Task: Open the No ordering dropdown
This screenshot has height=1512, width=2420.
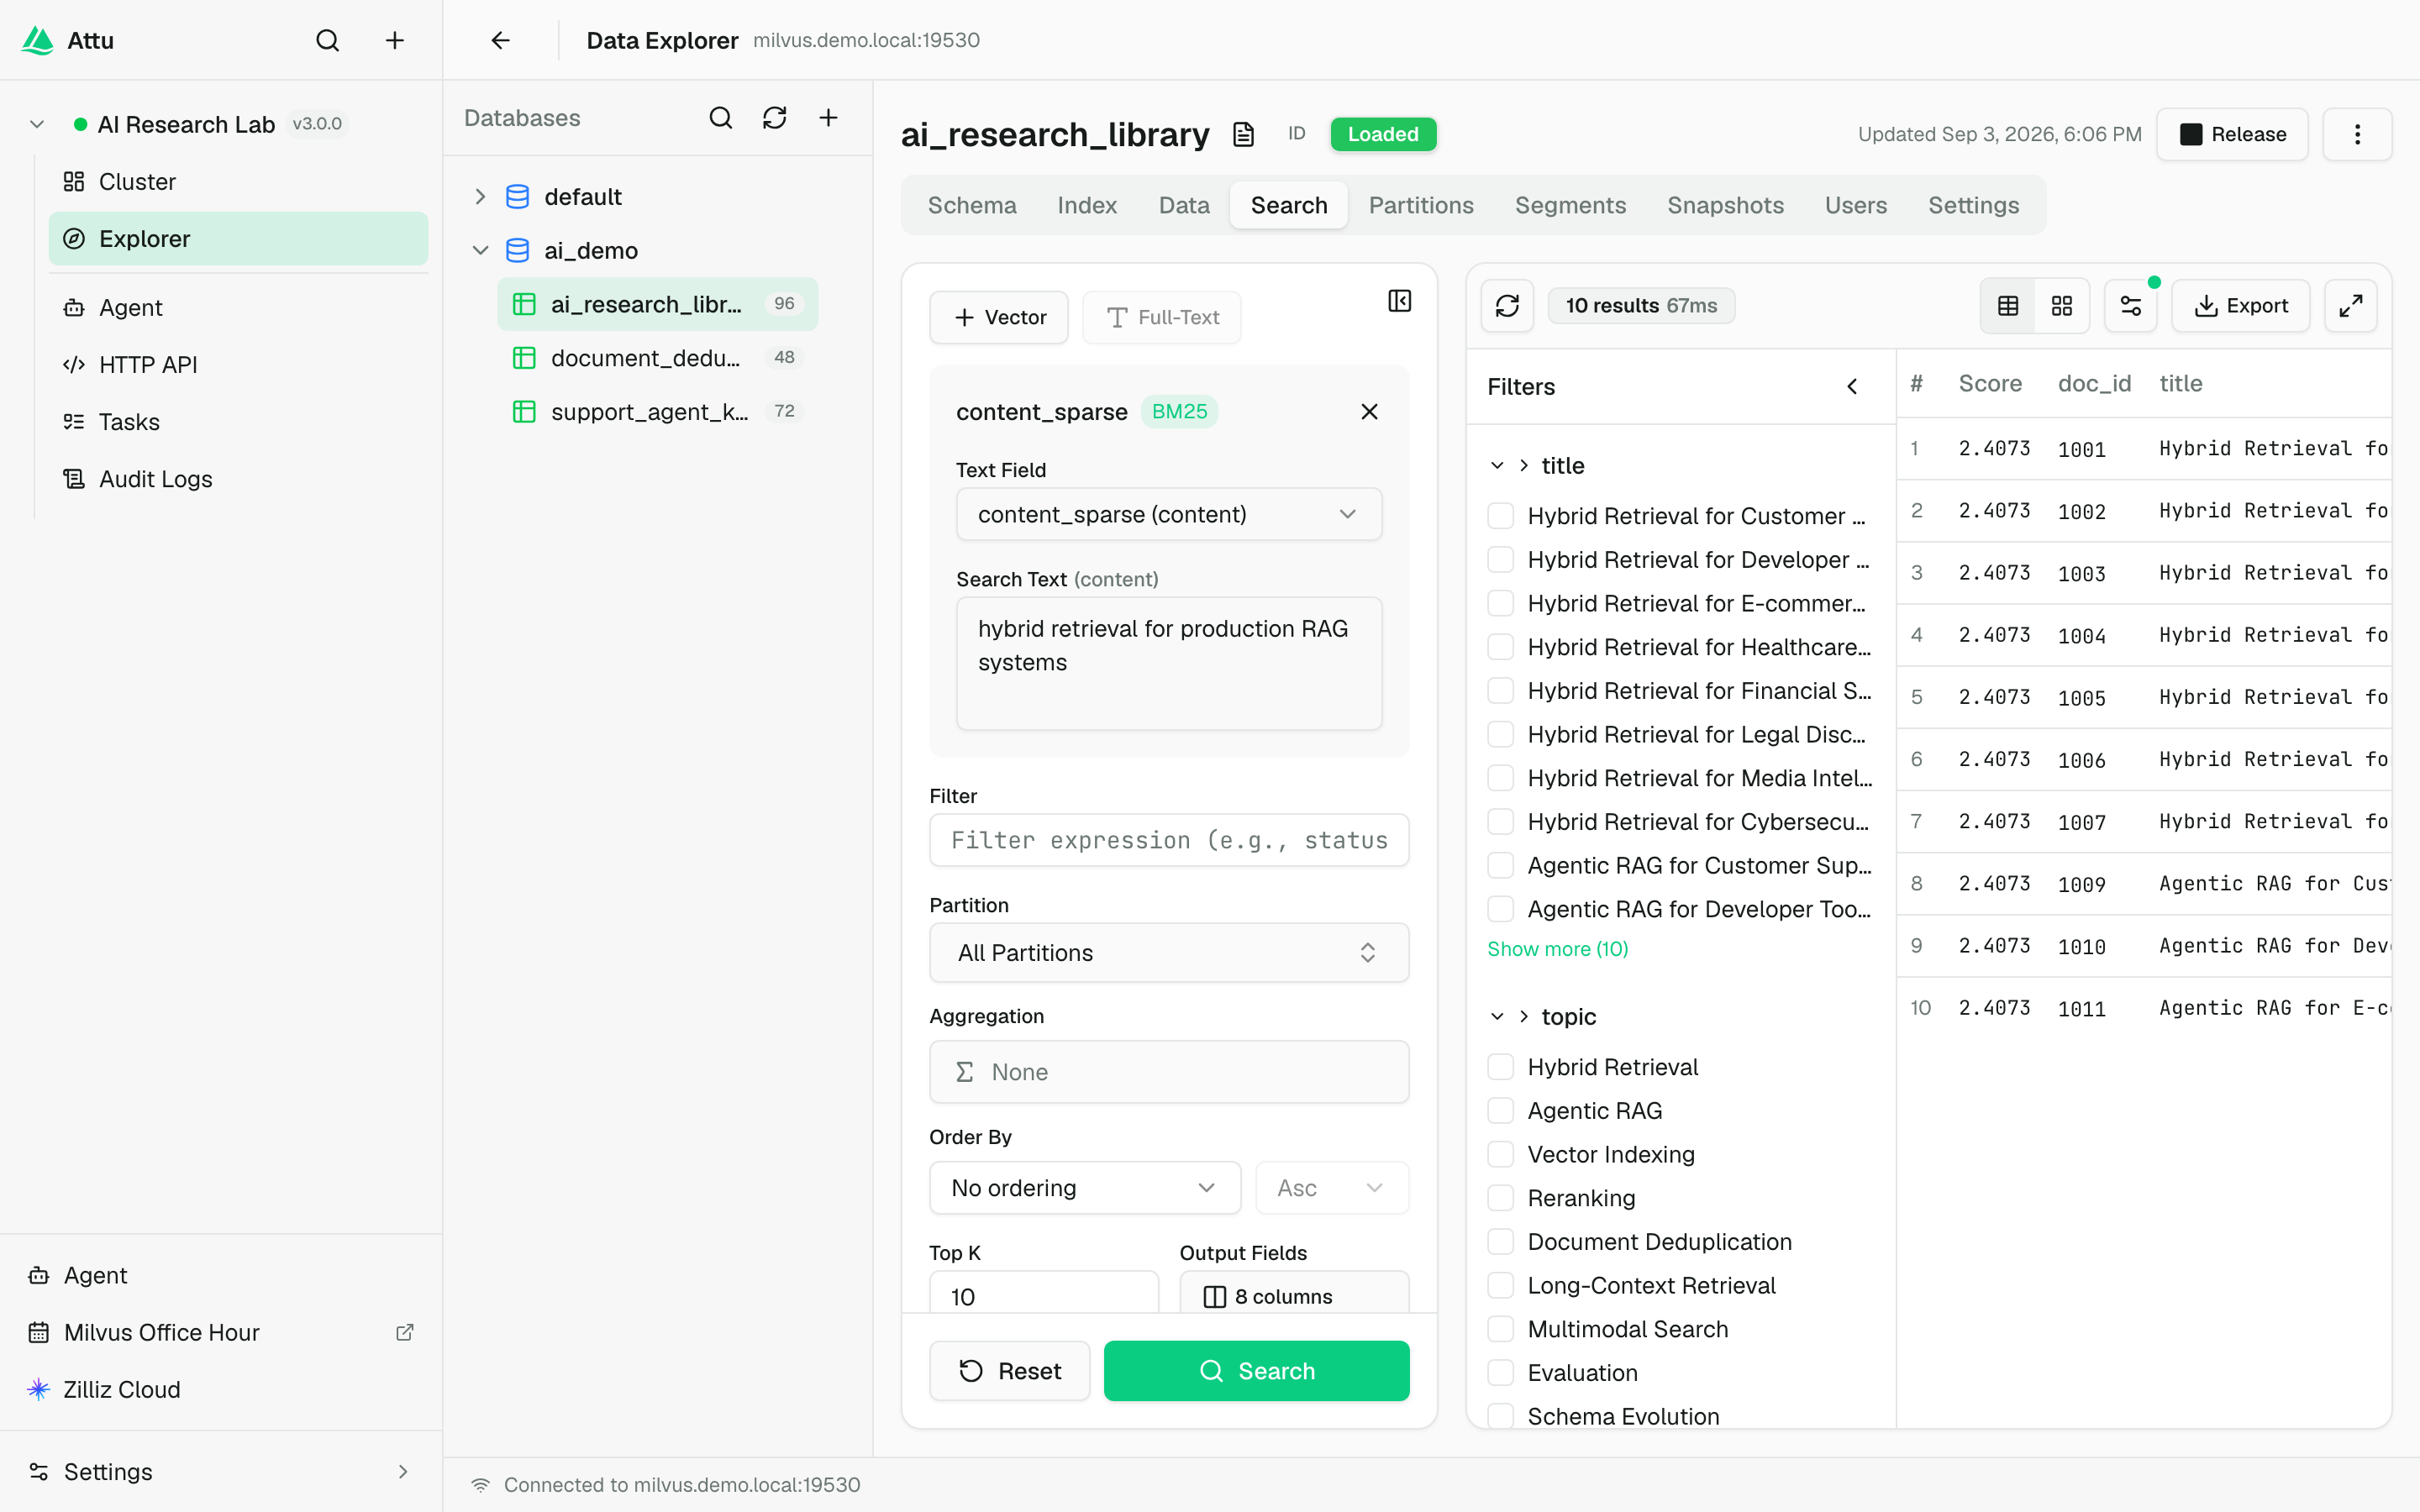Action: (1085, 1188)
